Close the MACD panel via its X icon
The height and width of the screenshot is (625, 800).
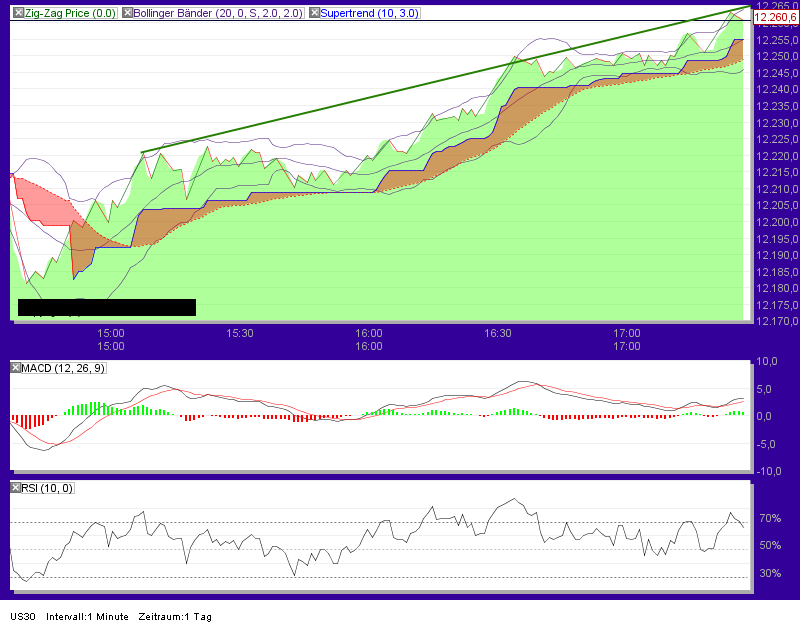(x=14, y=368)
